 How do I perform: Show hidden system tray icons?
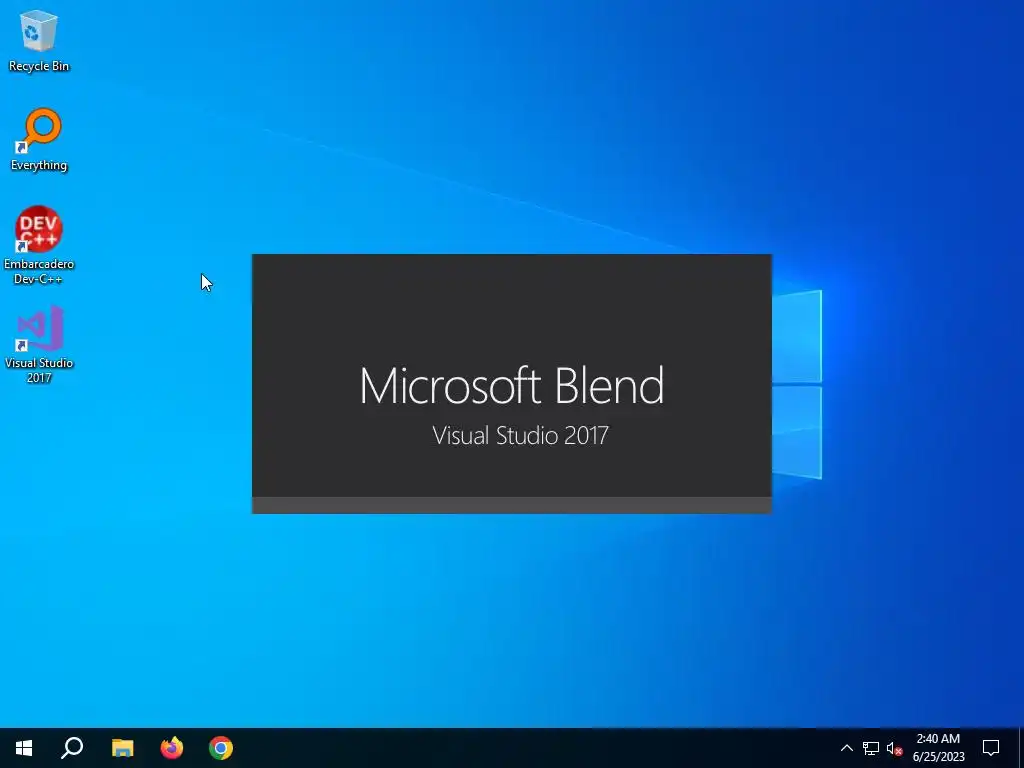click(x=846, y=748)
